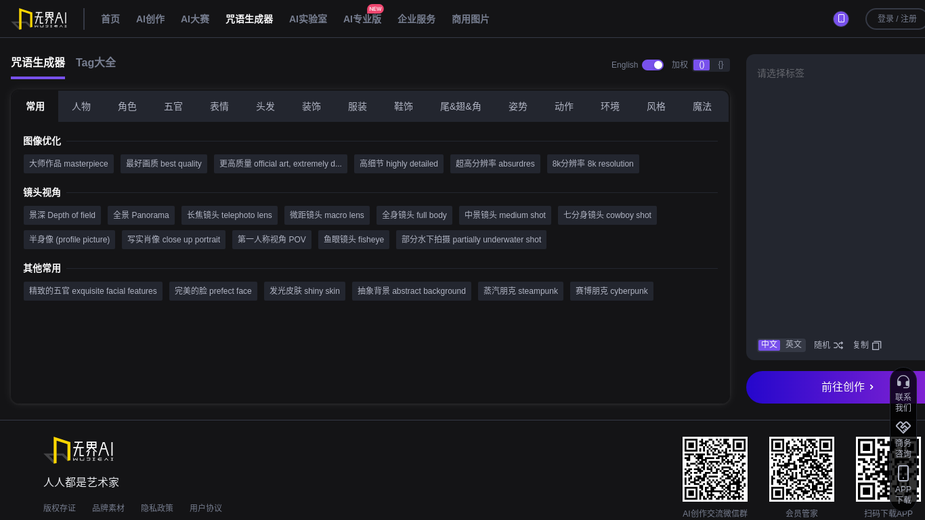
Task: Switch output language to 英文
Action: tap(793, 345)
